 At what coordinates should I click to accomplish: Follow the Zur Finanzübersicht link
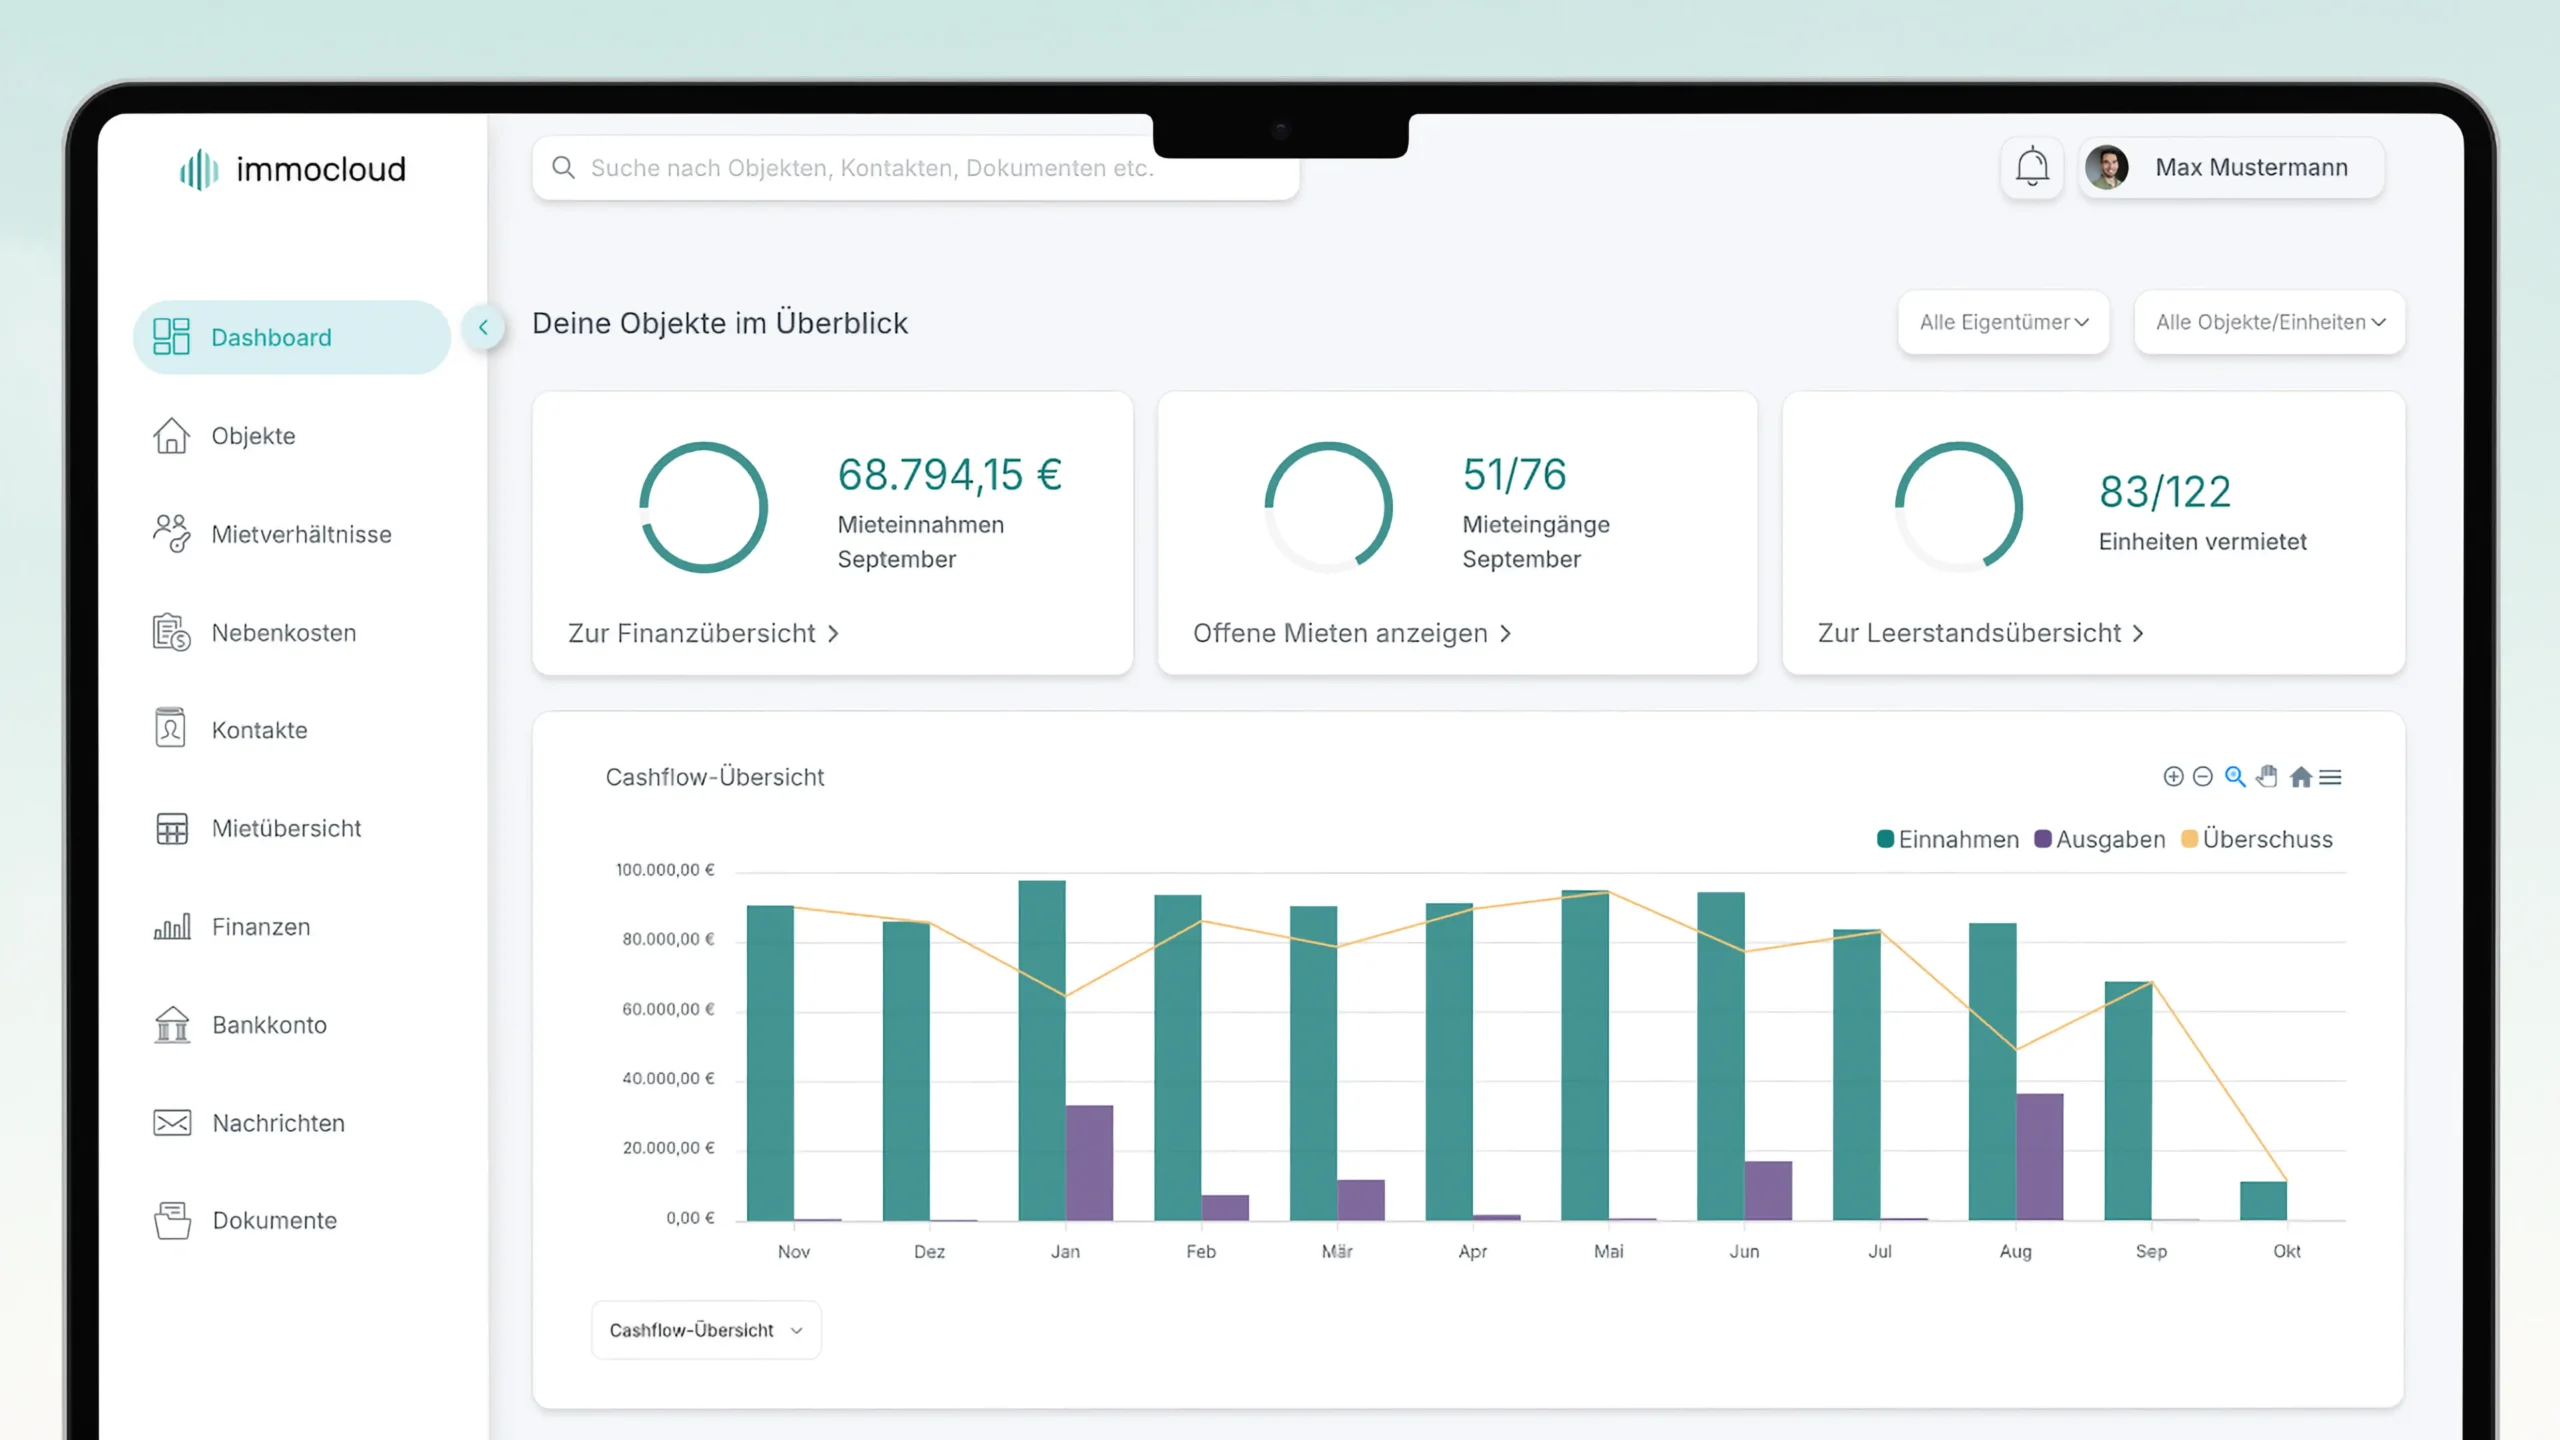tap(703, 633)
